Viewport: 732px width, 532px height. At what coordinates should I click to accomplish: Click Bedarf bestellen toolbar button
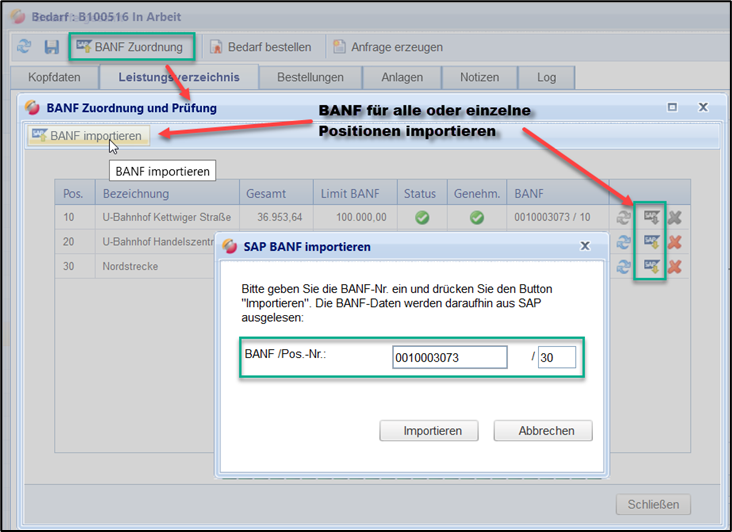[x=261, y=47]
